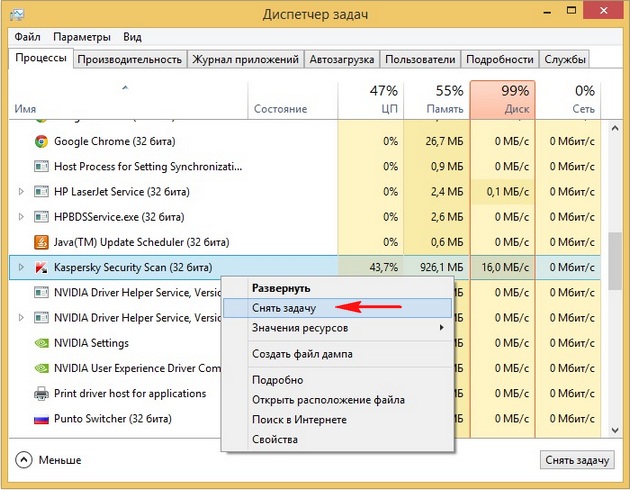Click the Print driver host printer icon
Screen dimensions: 630x490
(41, 394)
